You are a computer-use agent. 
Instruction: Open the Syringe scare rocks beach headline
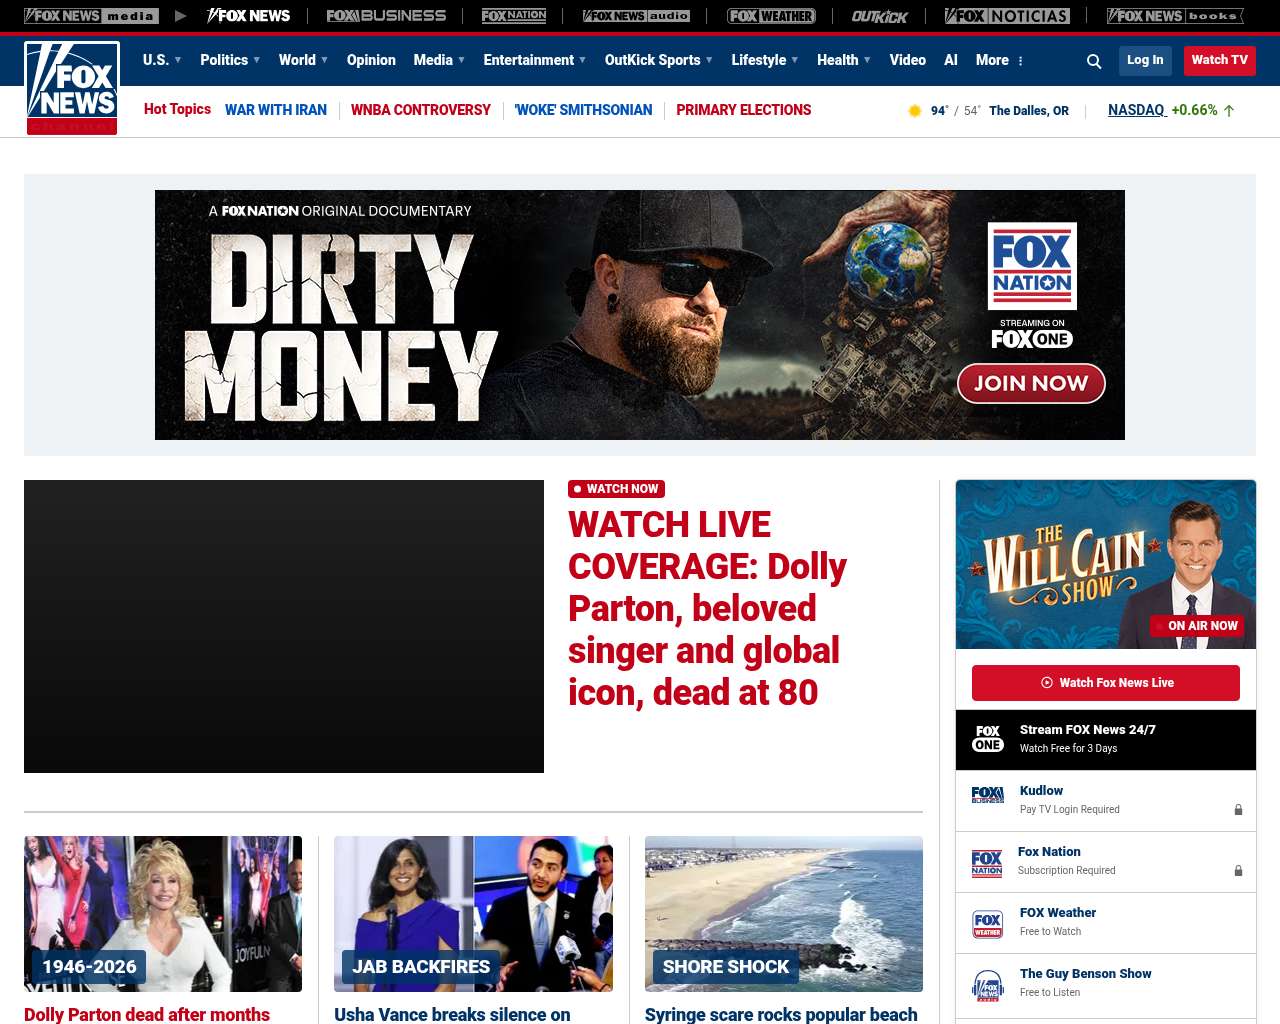tap(781, 1014)
